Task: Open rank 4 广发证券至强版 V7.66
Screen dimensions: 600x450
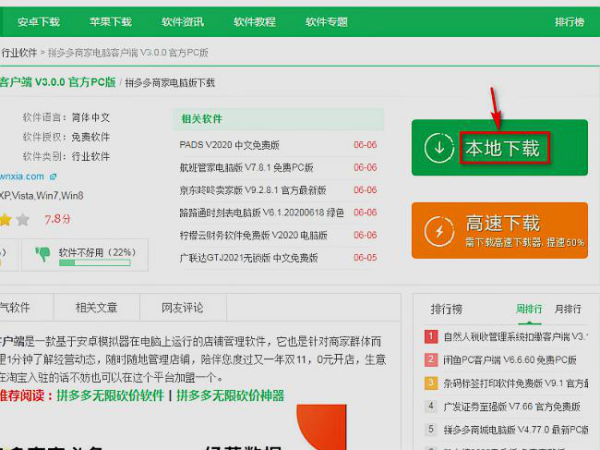Action: (512, 406)
